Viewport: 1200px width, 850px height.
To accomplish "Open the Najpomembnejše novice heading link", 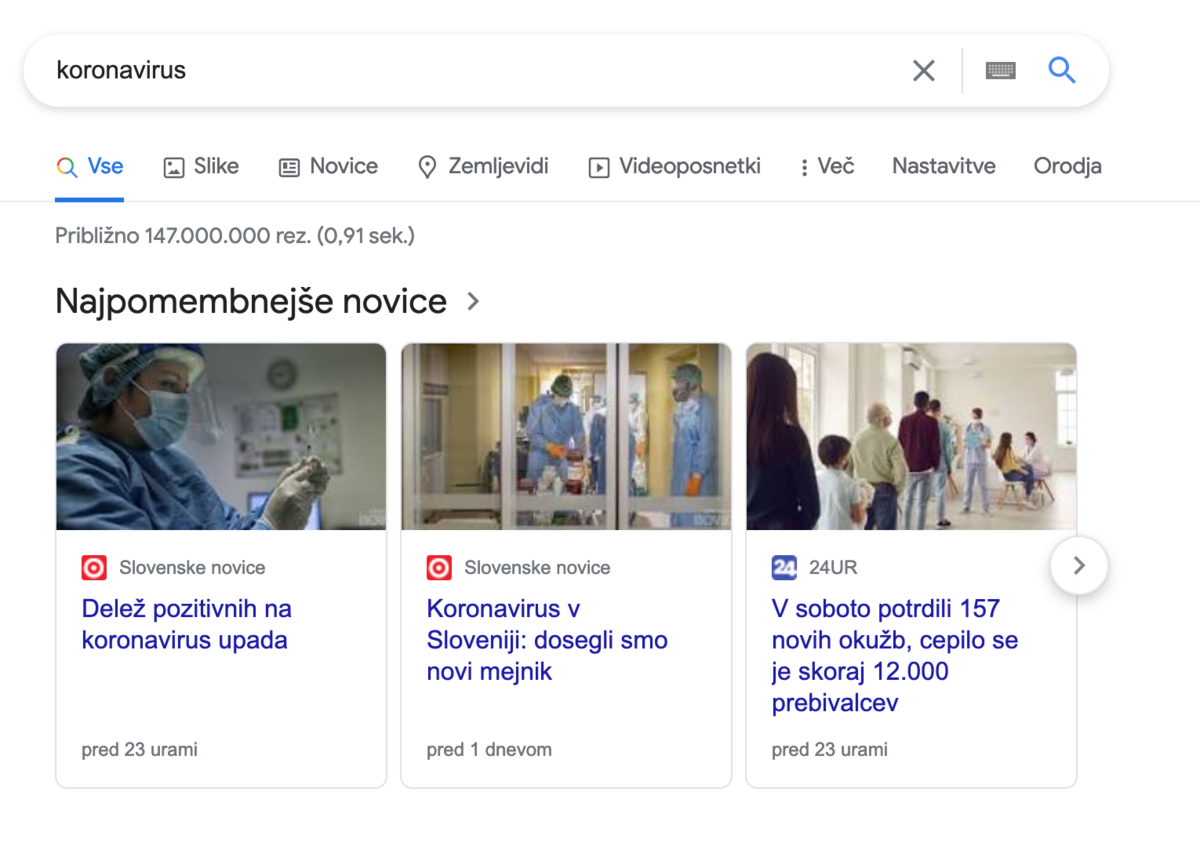I will click(251, 301).
